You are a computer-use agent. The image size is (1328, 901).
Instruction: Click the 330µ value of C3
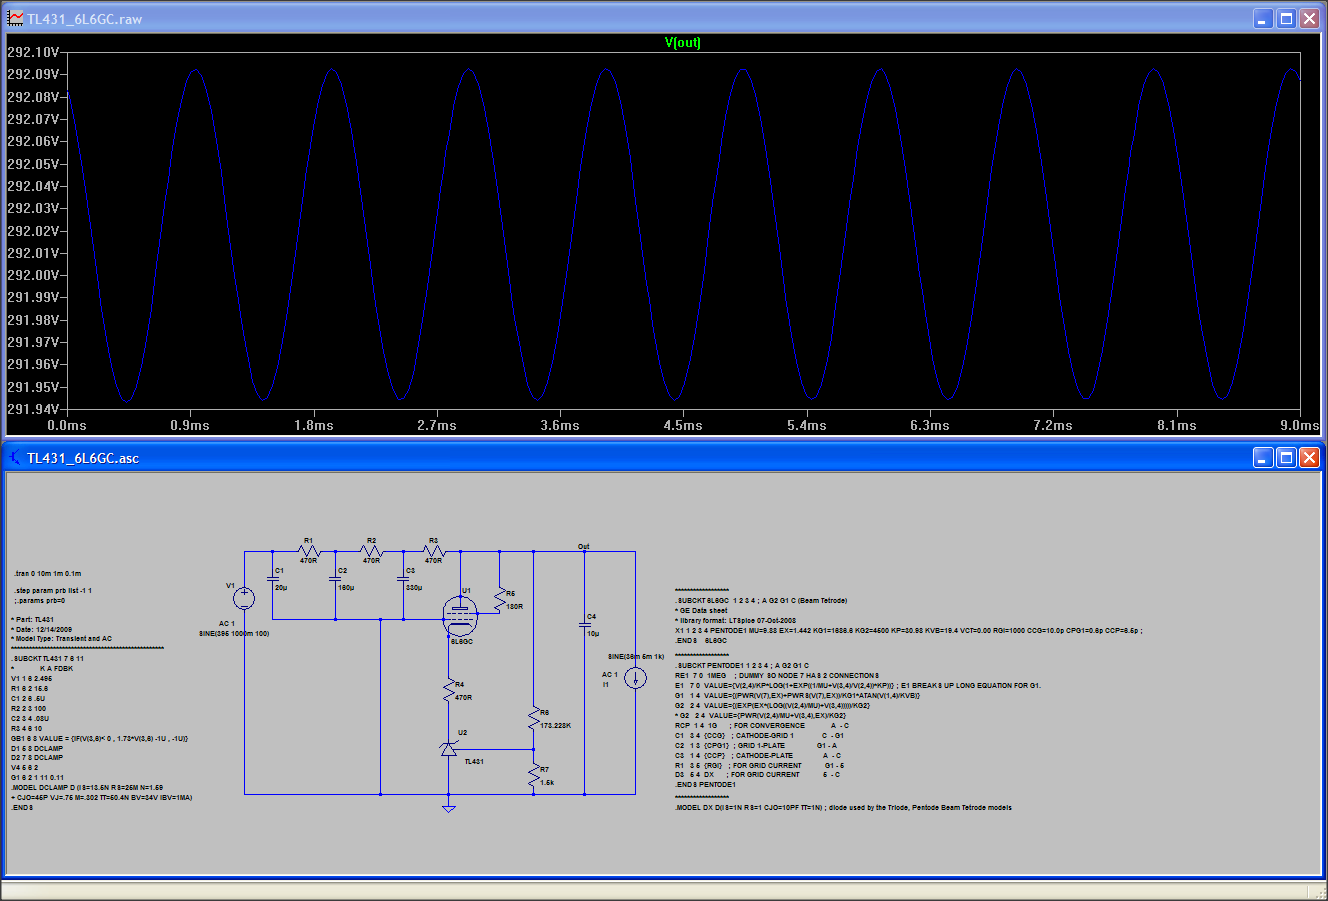click(413, 588)
